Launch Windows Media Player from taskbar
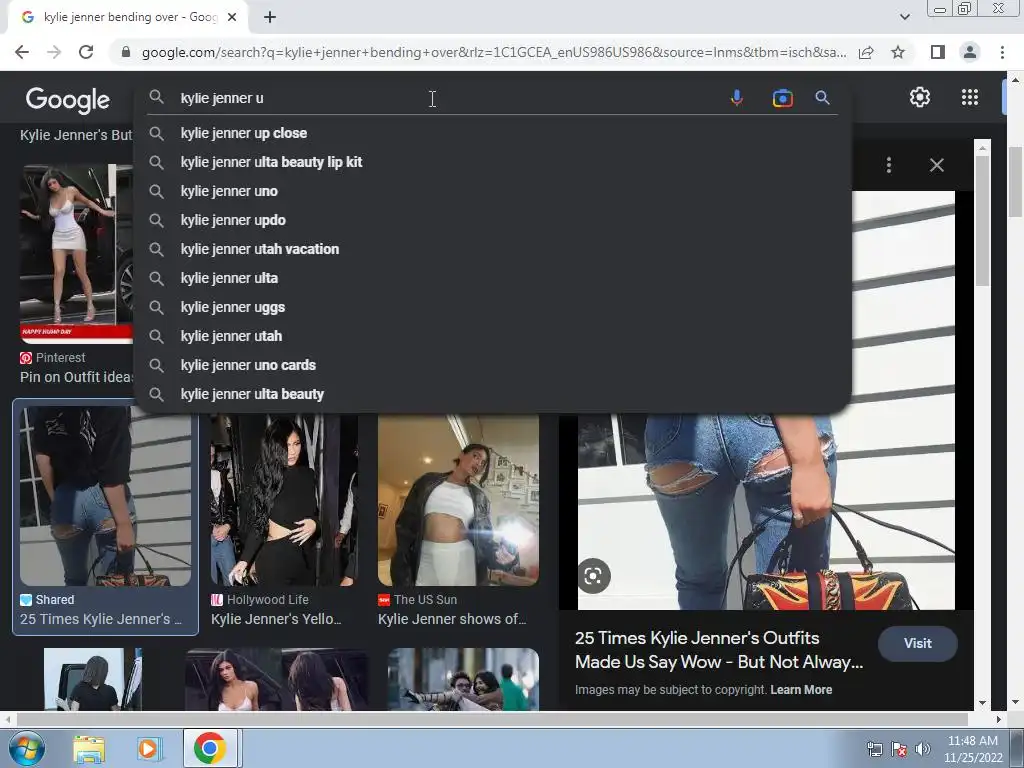 pos(149,748)
